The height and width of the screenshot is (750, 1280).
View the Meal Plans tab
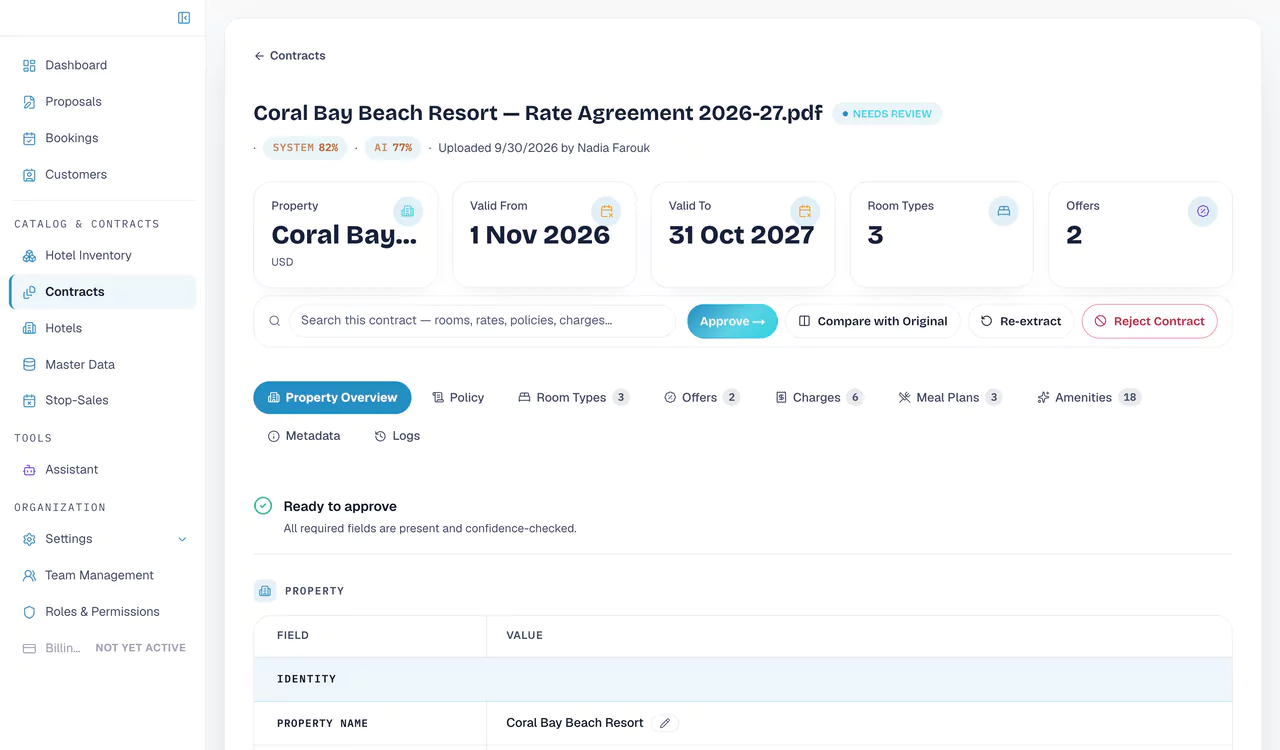point(950,398)
